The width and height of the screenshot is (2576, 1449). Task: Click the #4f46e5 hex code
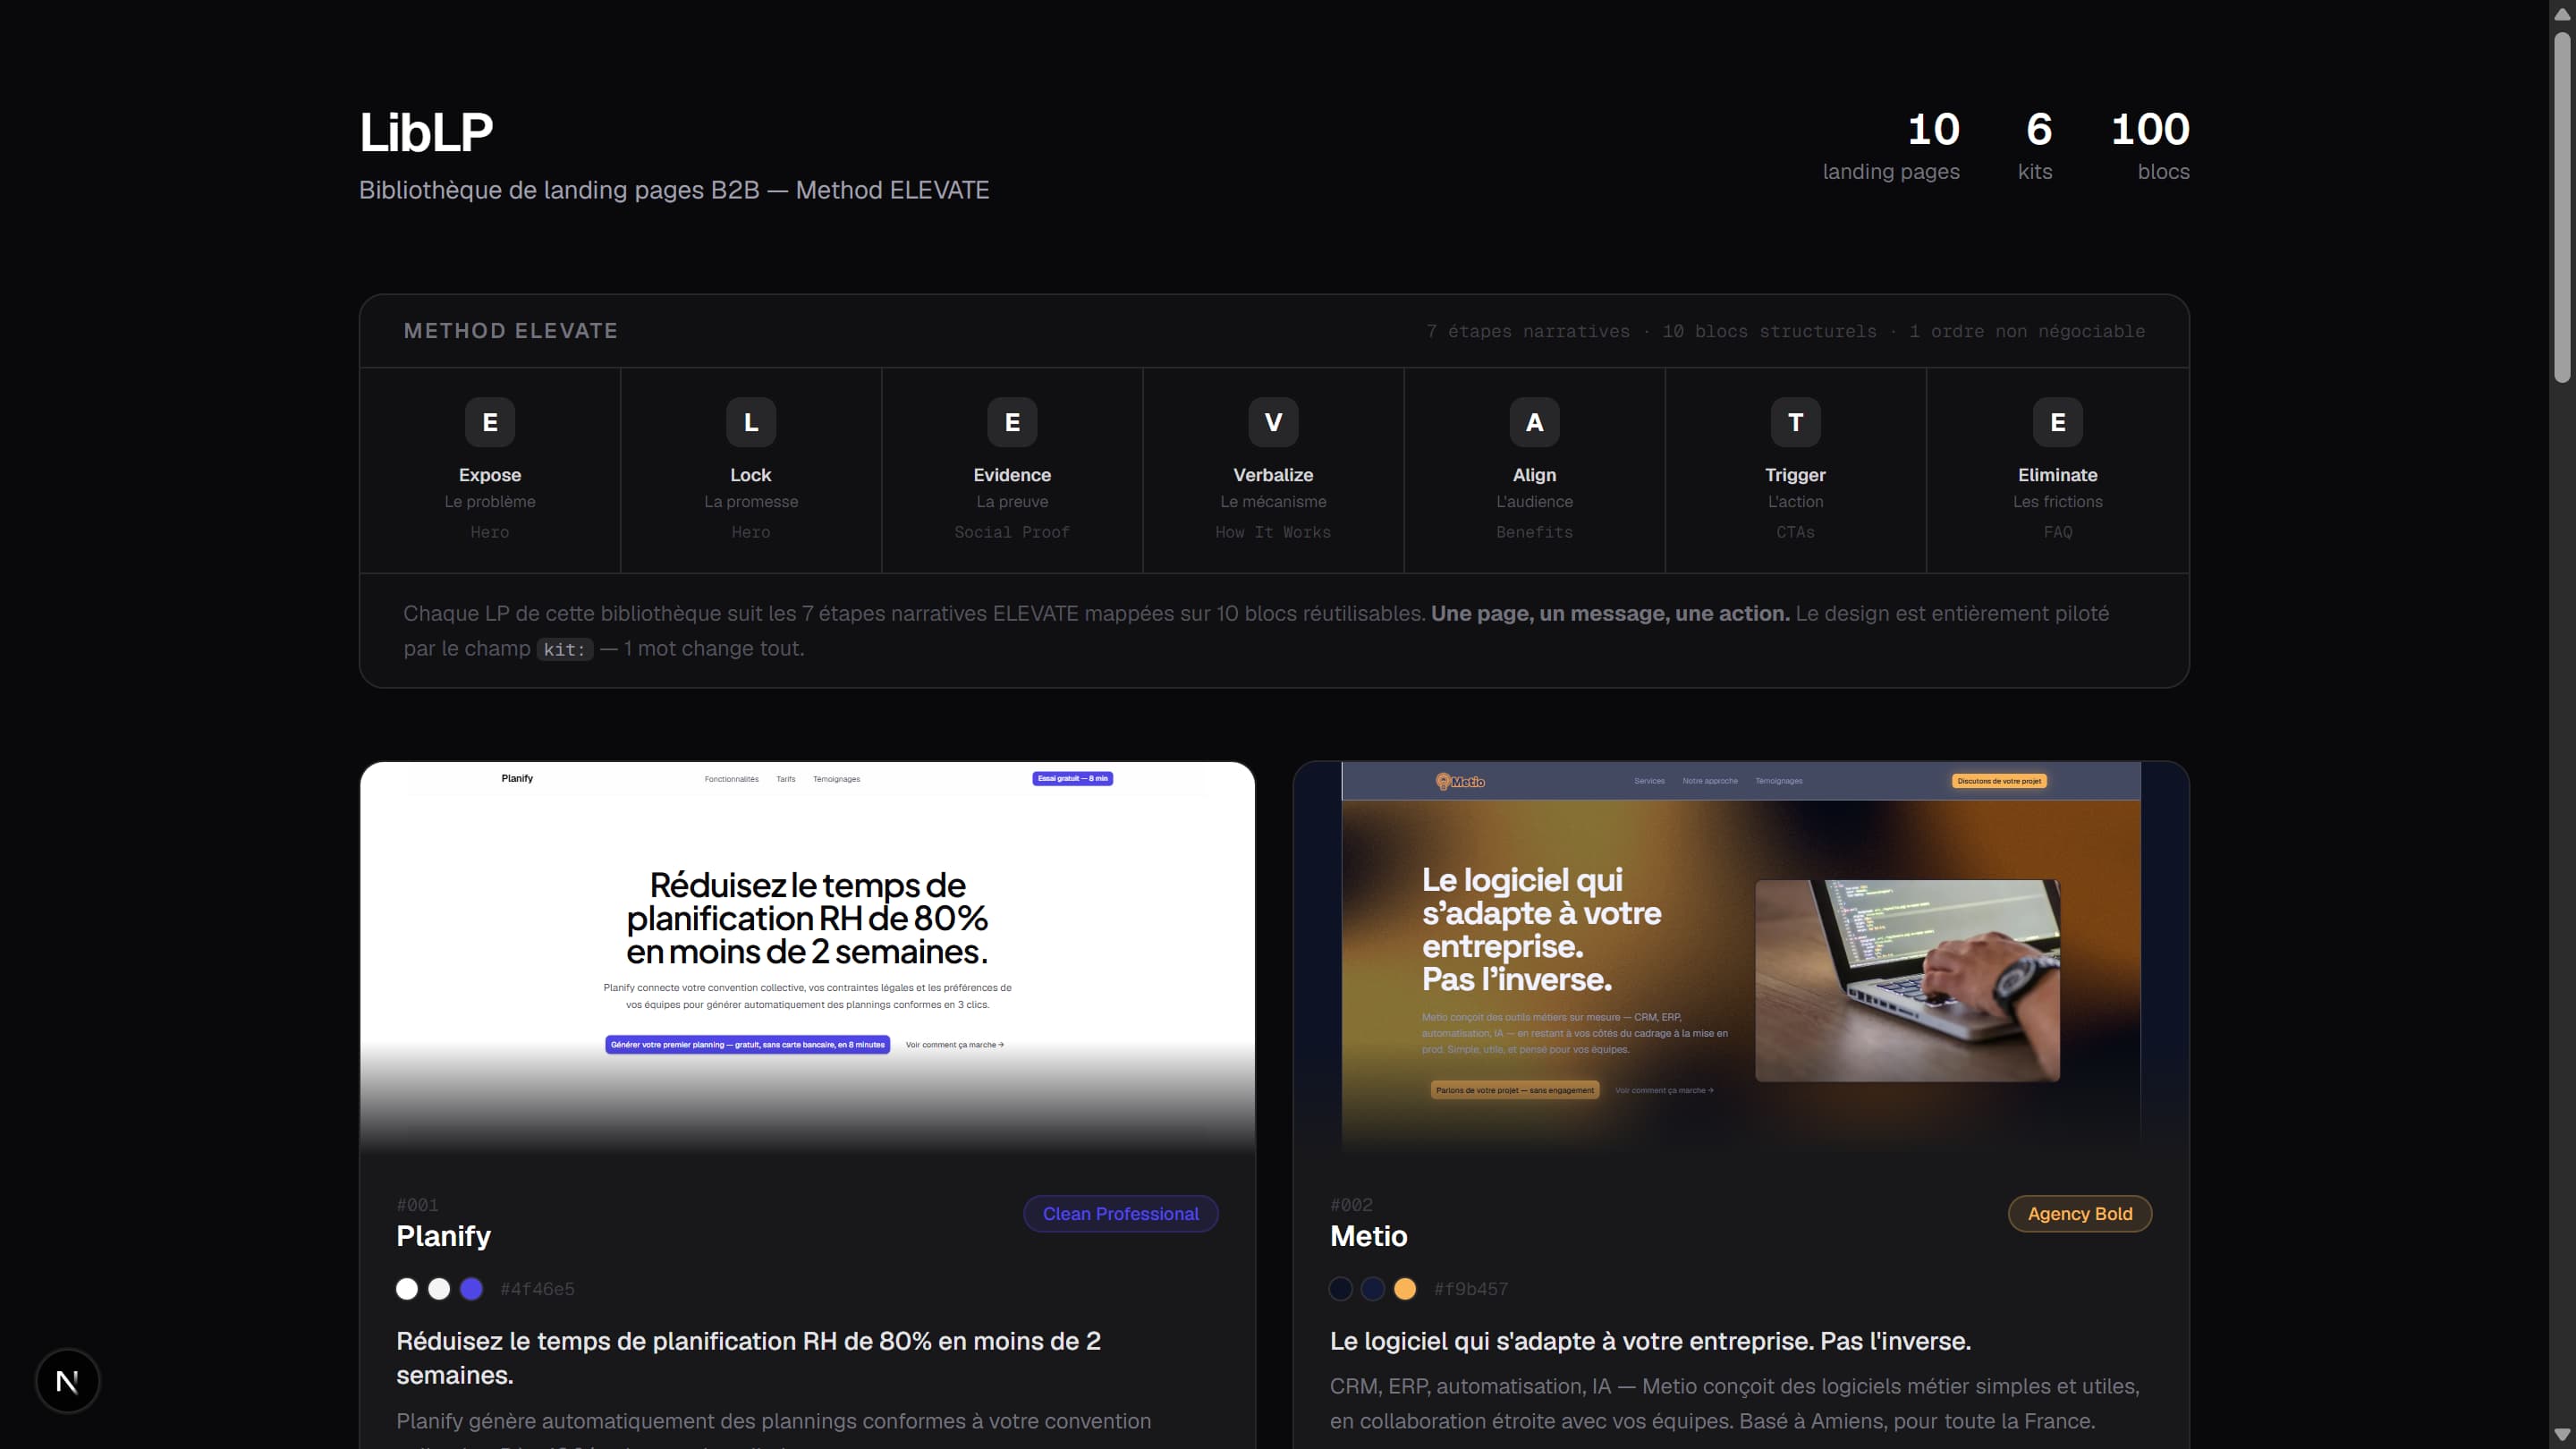coord(537,1289)
